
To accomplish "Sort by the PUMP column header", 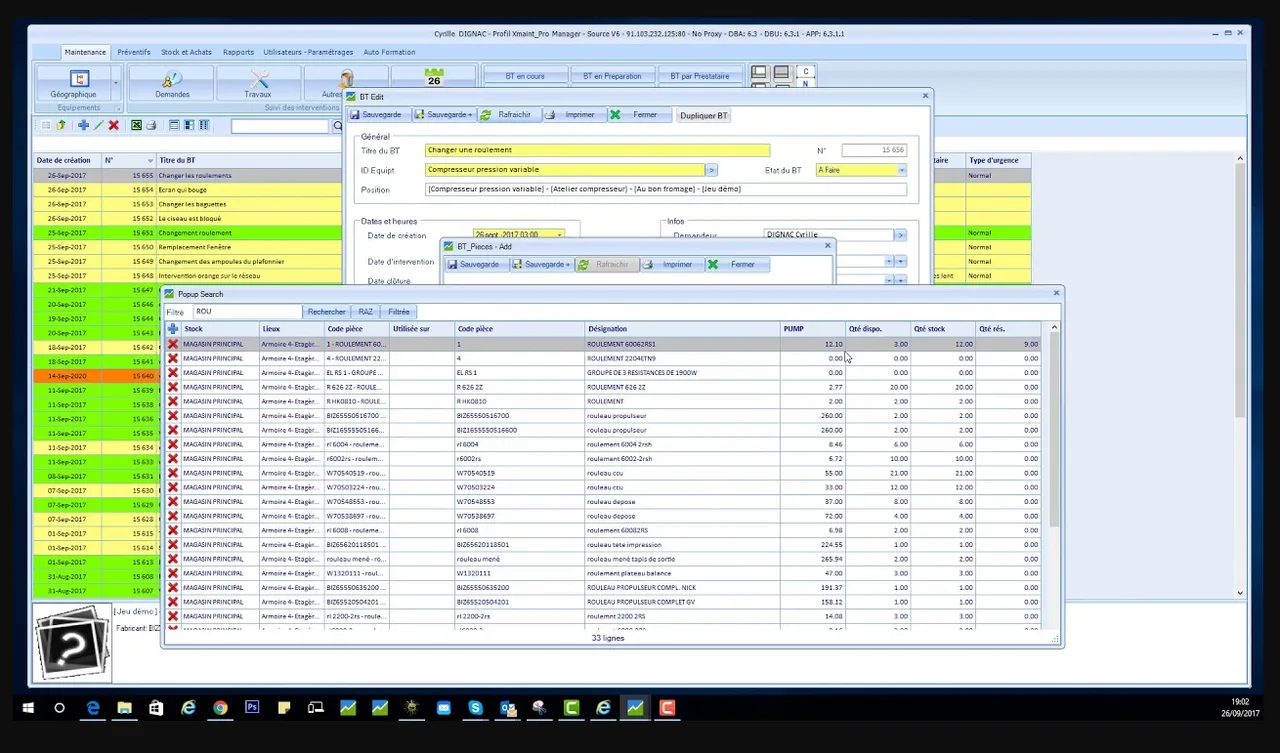I will pyautogui.click(x=813, y=328).
